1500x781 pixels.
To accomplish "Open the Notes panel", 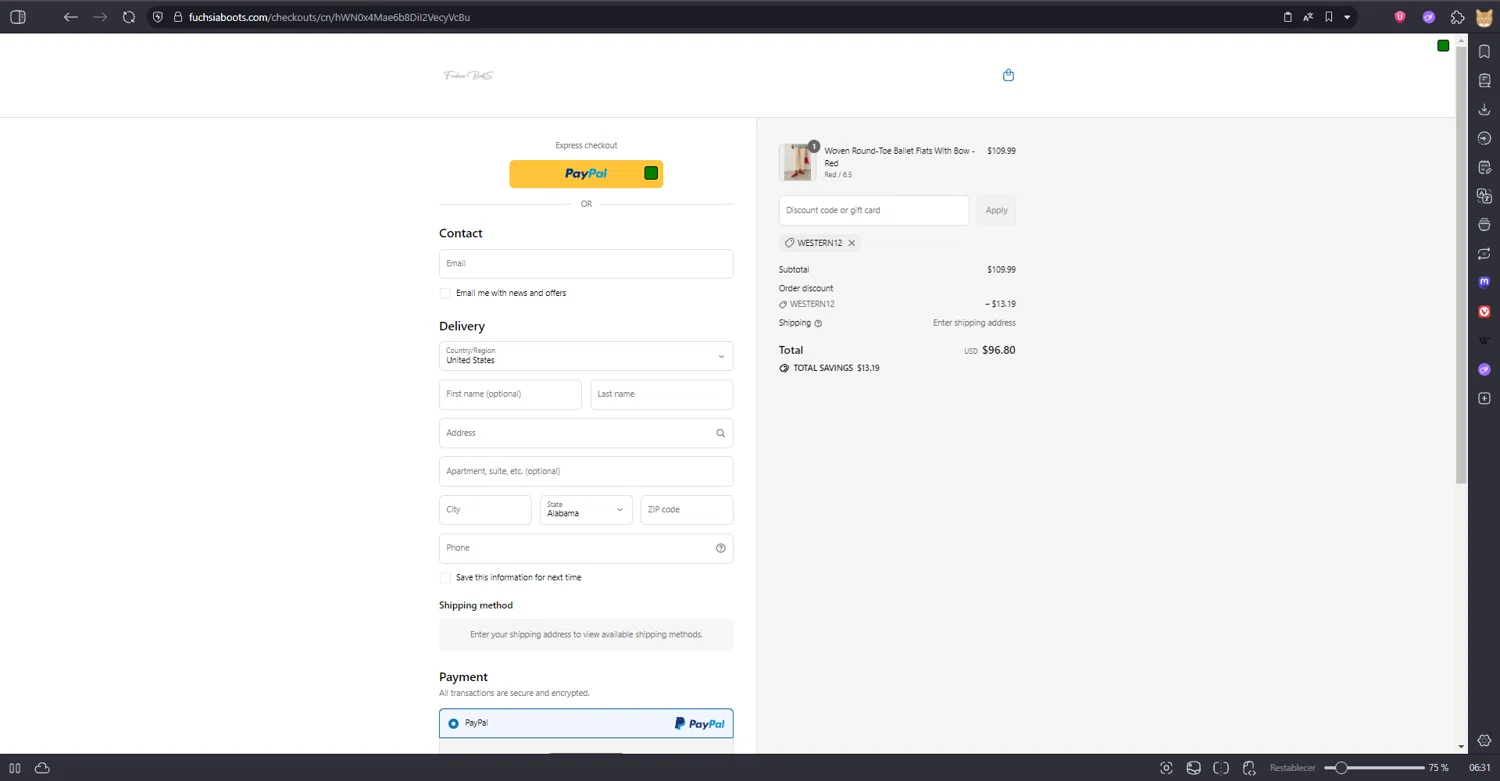I will point(1485,167).
